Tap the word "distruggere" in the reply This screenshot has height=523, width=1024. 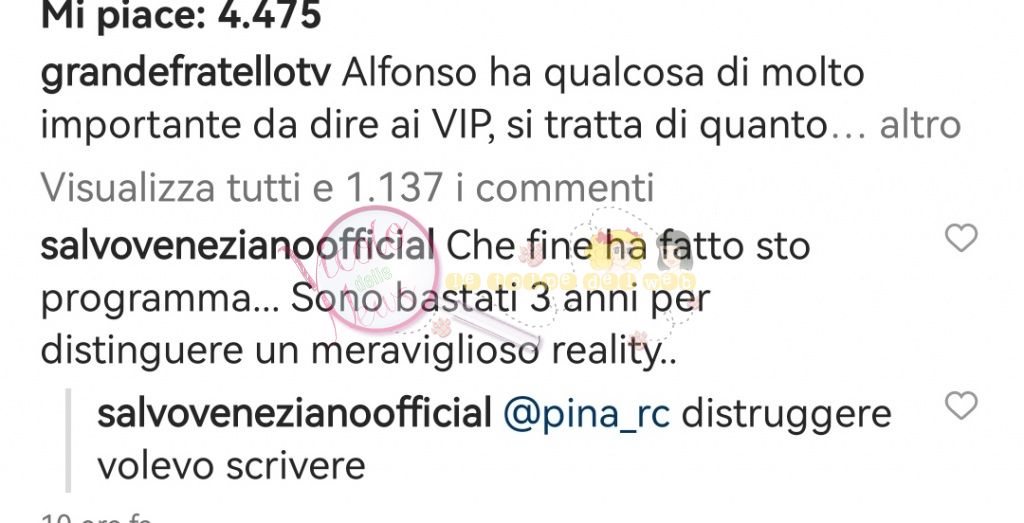[x=786, y=415]
